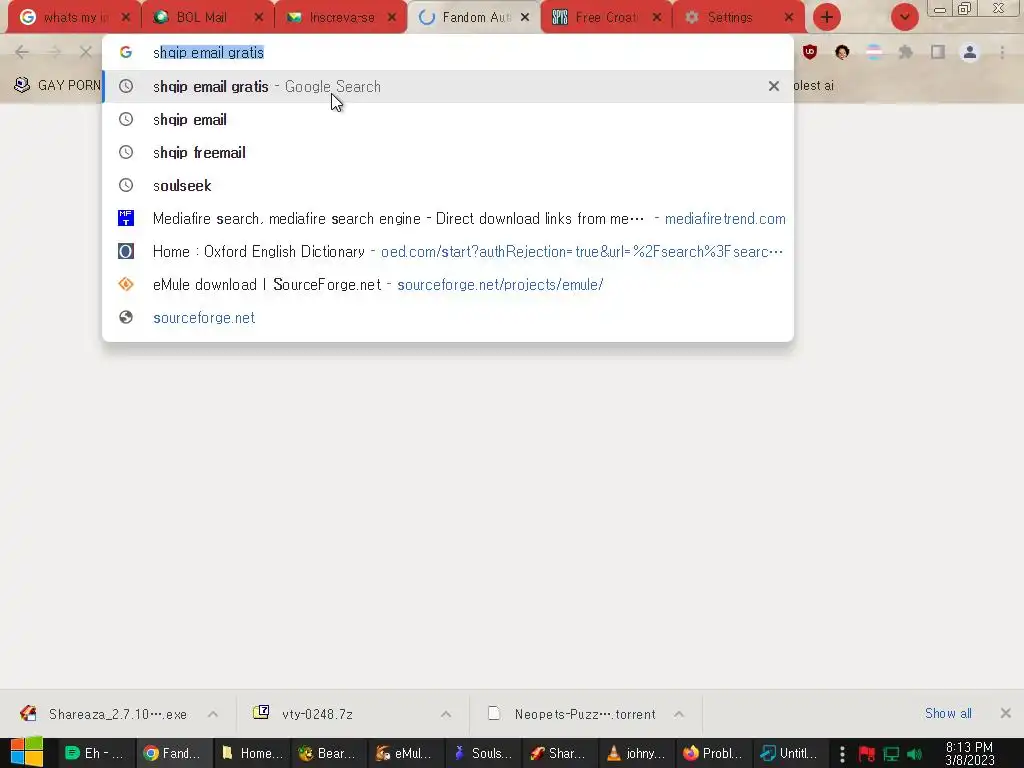Open the Shareaza_2.7.10 exe download

point(104,714)
